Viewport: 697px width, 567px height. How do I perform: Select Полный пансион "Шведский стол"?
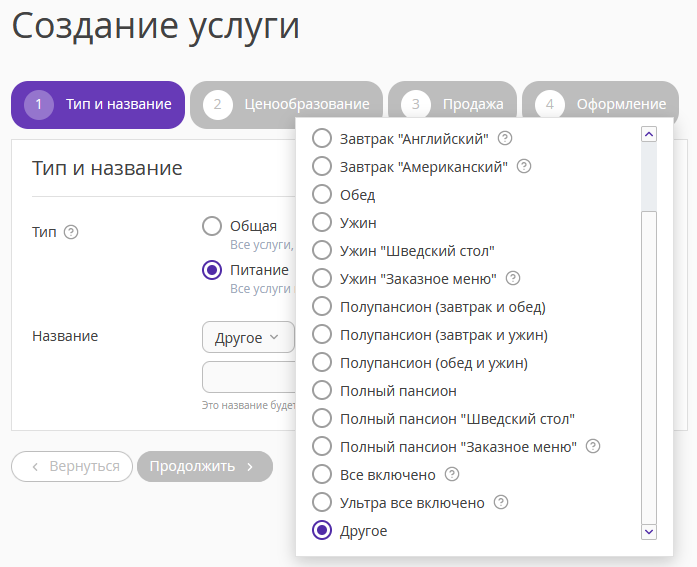(x=322, y=418)
